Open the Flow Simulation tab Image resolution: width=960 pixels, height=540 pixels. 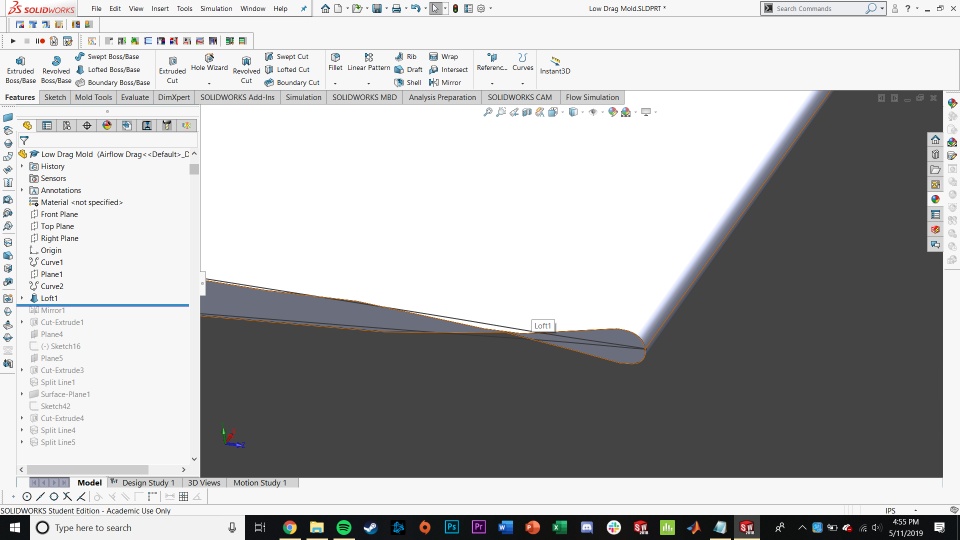click(x=592, y=97)
